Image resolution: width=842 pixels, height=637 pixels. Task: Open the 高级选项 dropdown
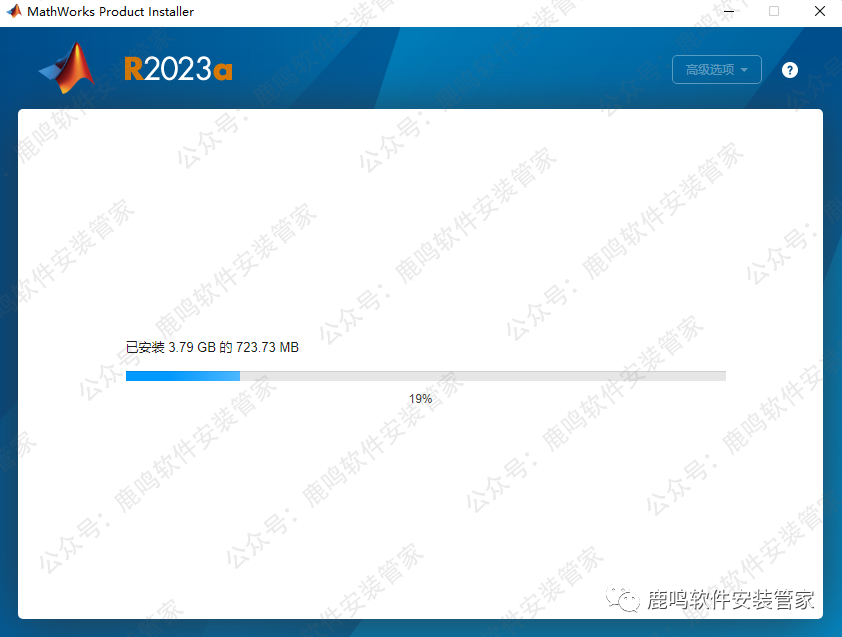click(716, 70)
